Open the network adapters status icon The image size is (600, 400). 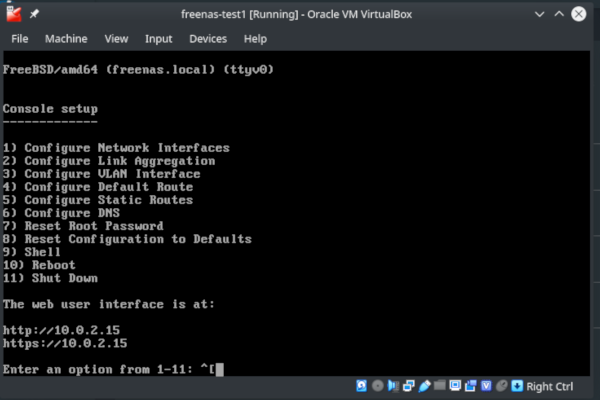pos(409,386)
